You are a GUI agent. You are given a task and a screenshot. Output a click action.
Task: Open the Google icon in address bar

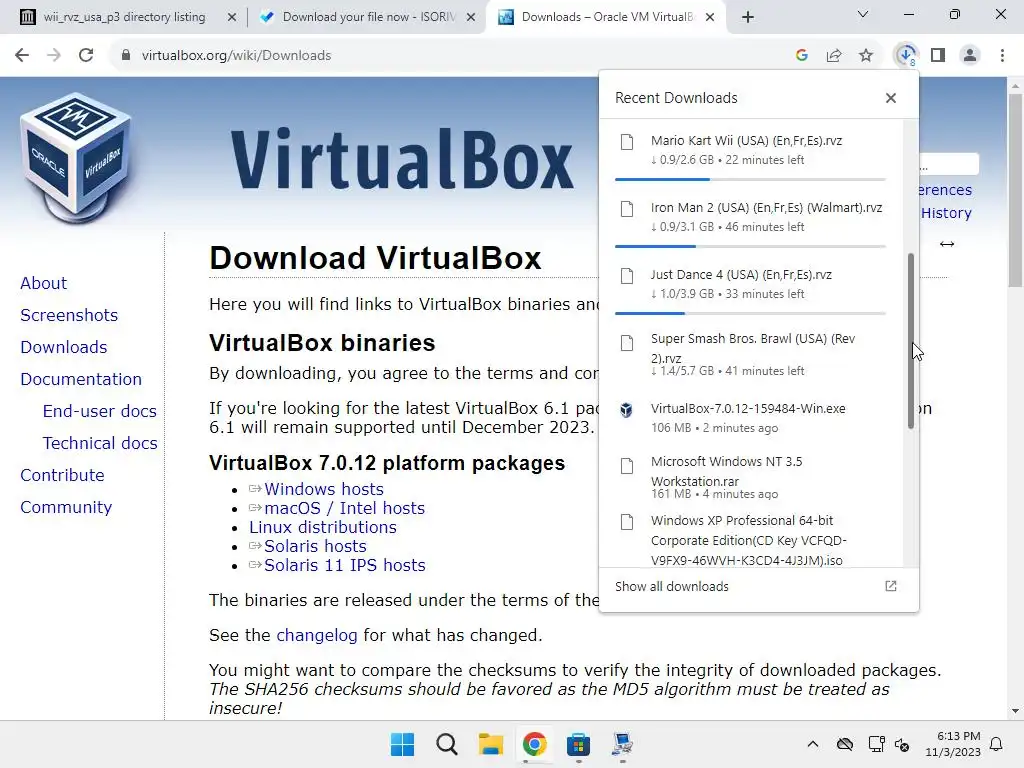pyautogui.click(x=802, y=56)
